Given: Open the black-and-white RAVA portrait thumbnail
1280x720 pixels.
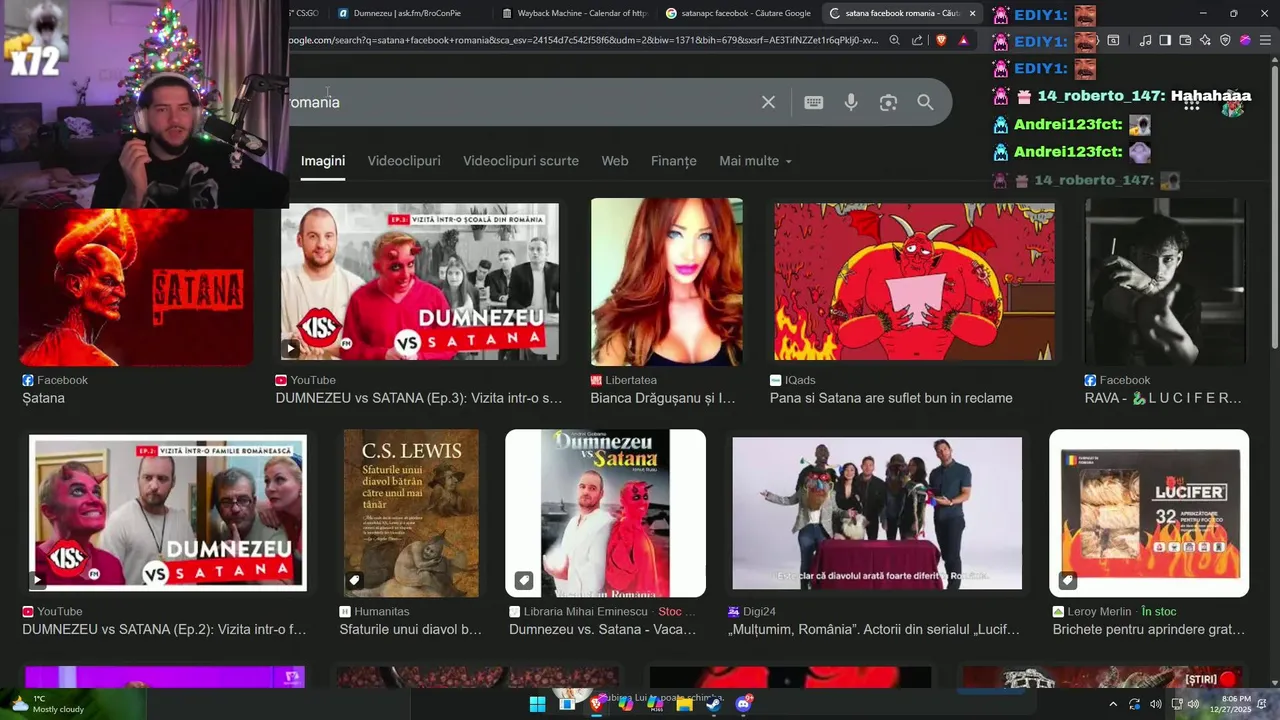Looking at the screenshot, I should pos(1166,282).
